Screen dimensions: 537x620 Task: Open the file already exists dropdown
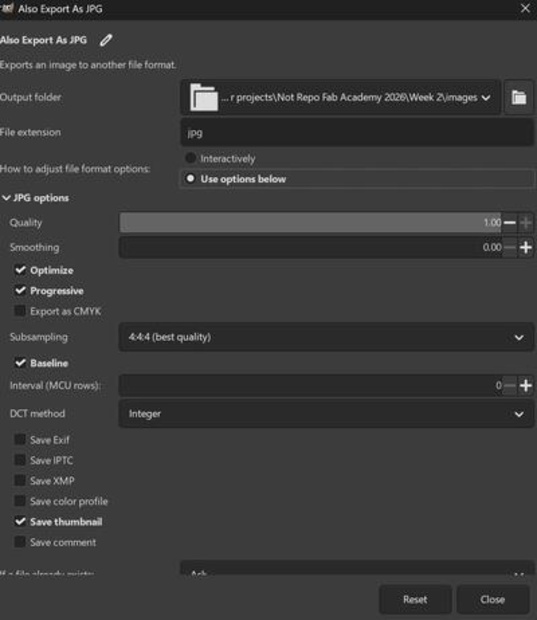(x=357, y=568)
